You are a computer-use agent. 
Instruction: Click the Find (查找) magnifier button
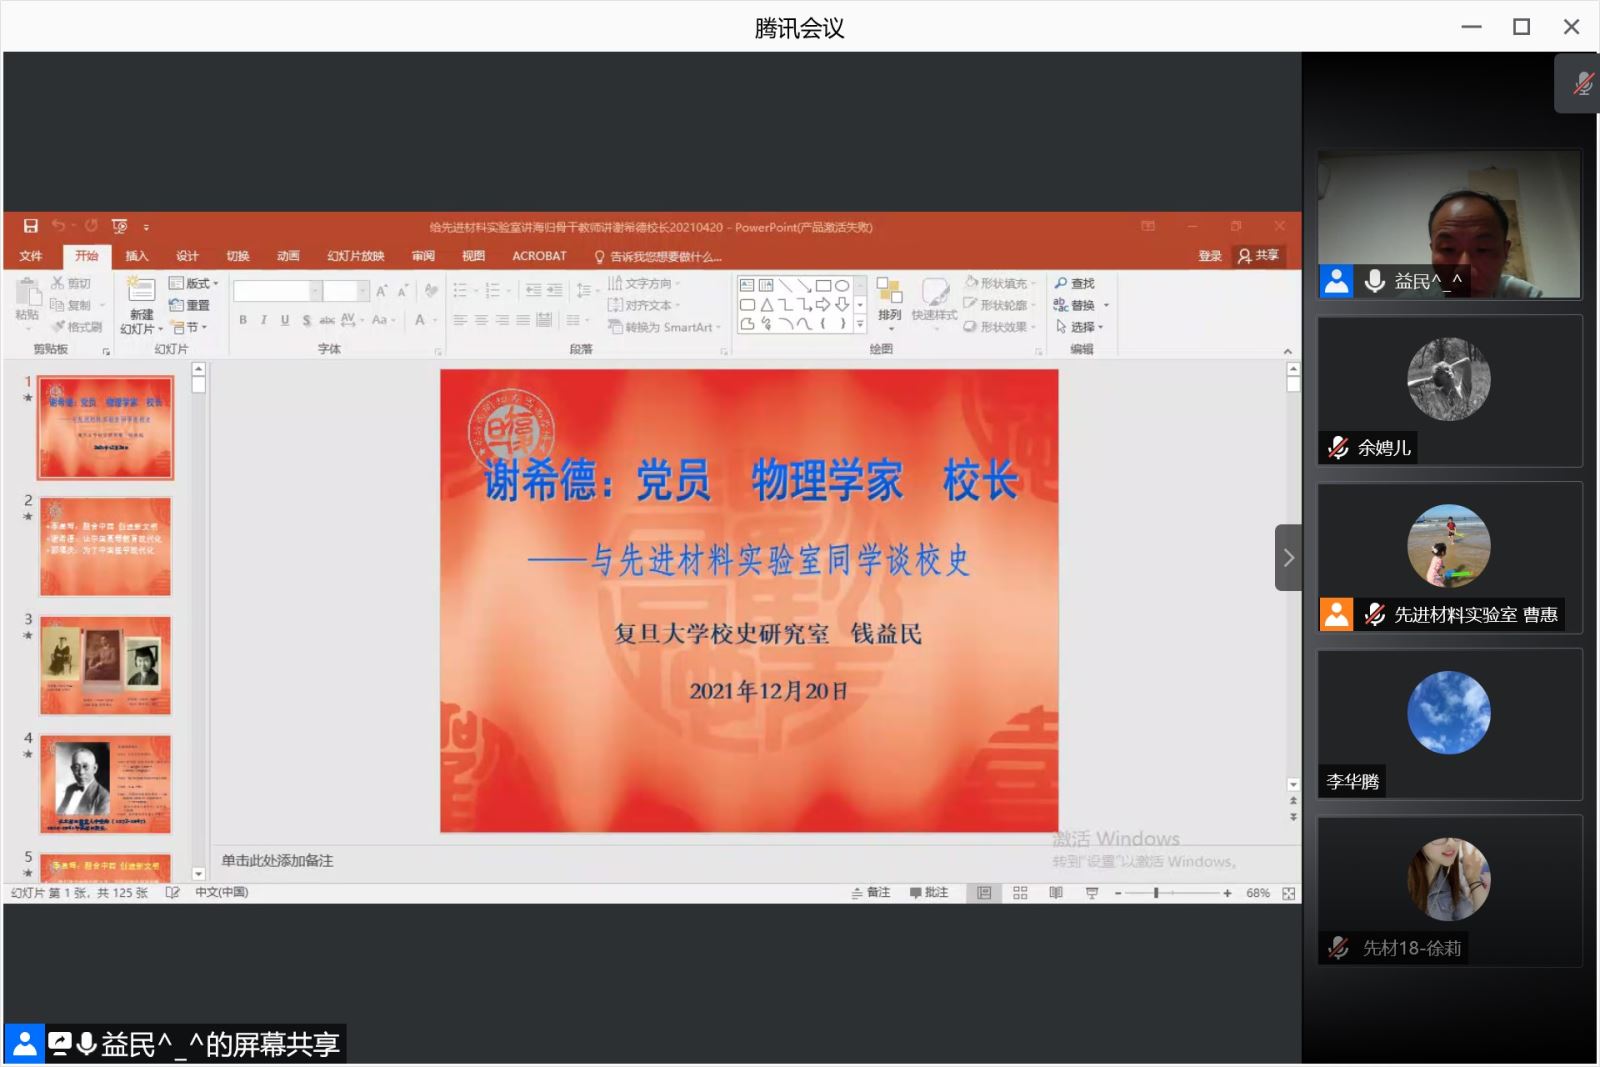point(1075,284)
